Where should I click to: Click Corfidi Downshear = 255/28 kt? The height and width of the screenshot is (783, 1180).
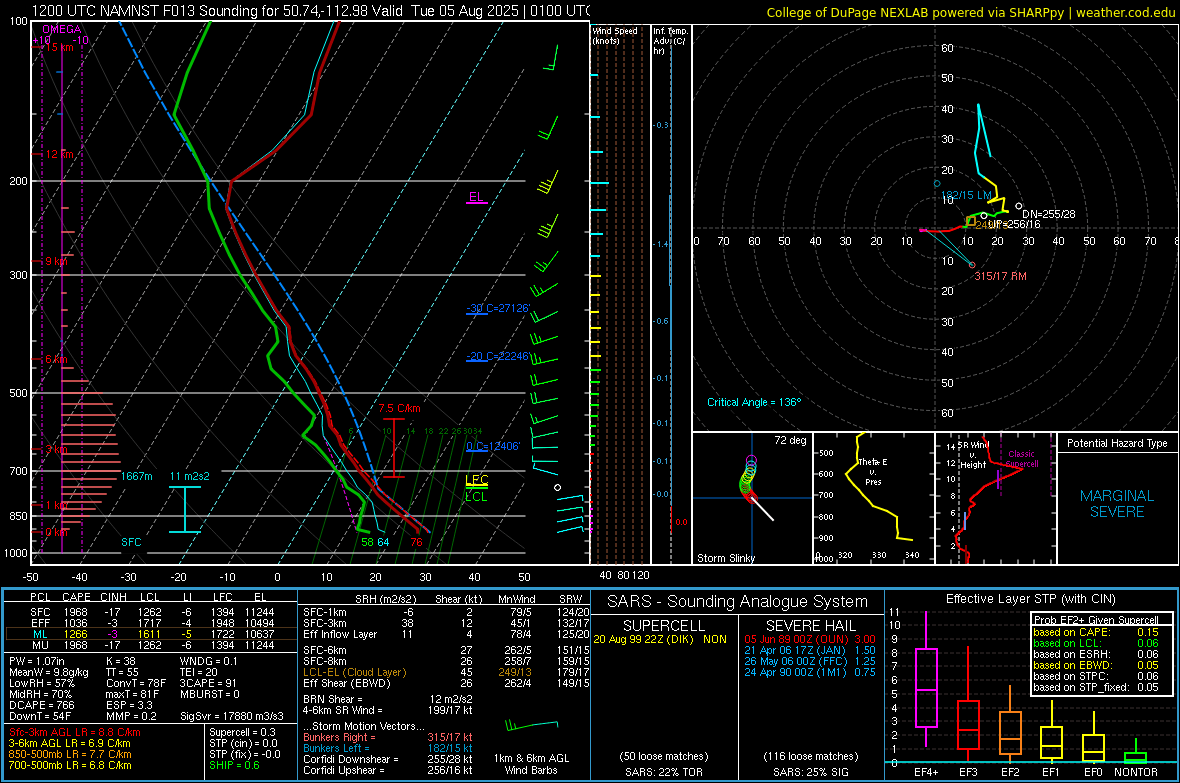click(388, 759)
